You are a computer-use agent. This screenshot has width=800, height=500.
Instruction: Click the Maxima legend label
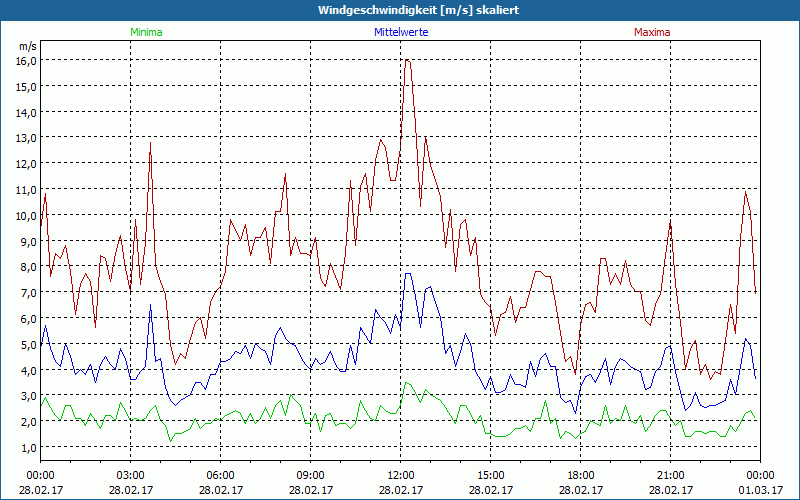click(652, 32)
